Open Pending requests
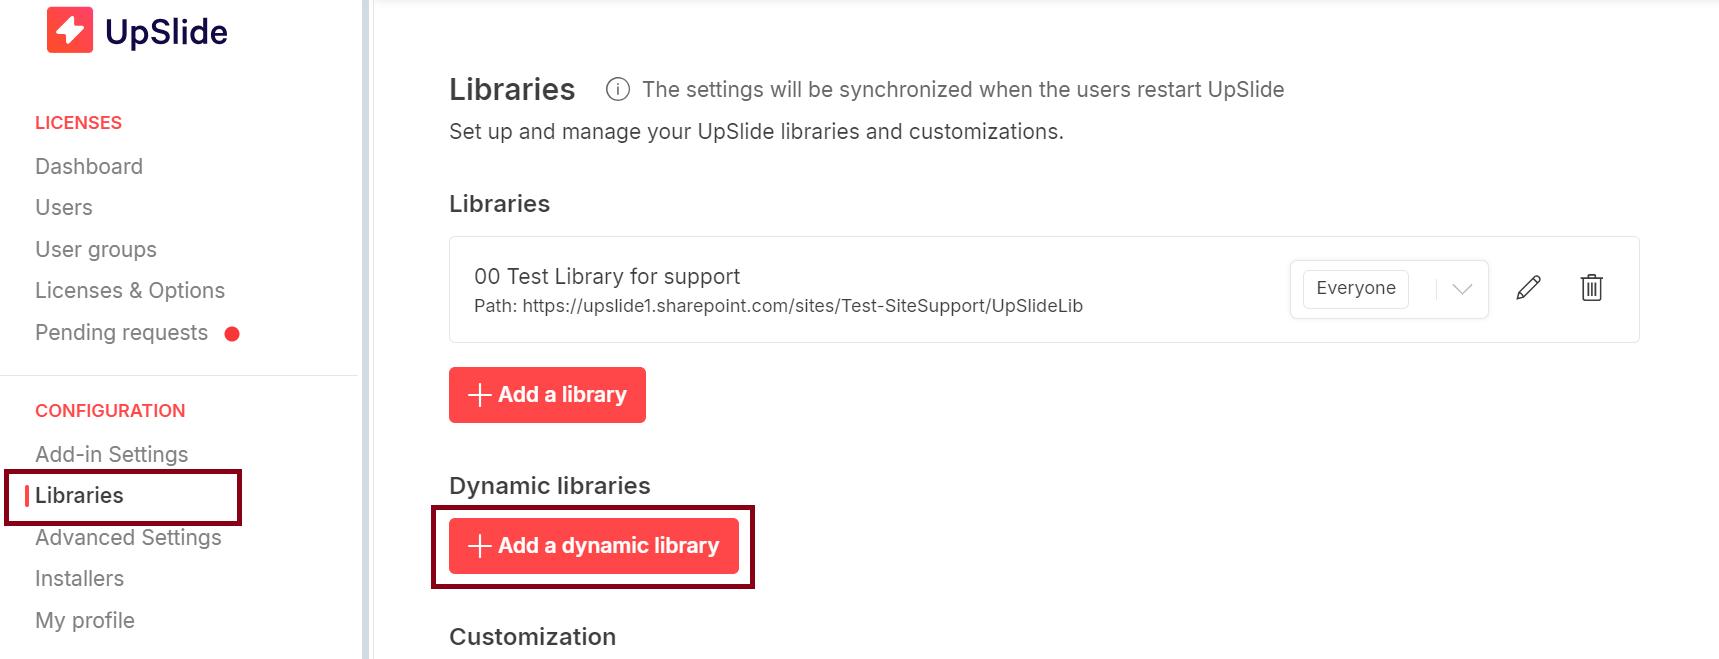The image size is (1719, 659). (x=122, y=332)
